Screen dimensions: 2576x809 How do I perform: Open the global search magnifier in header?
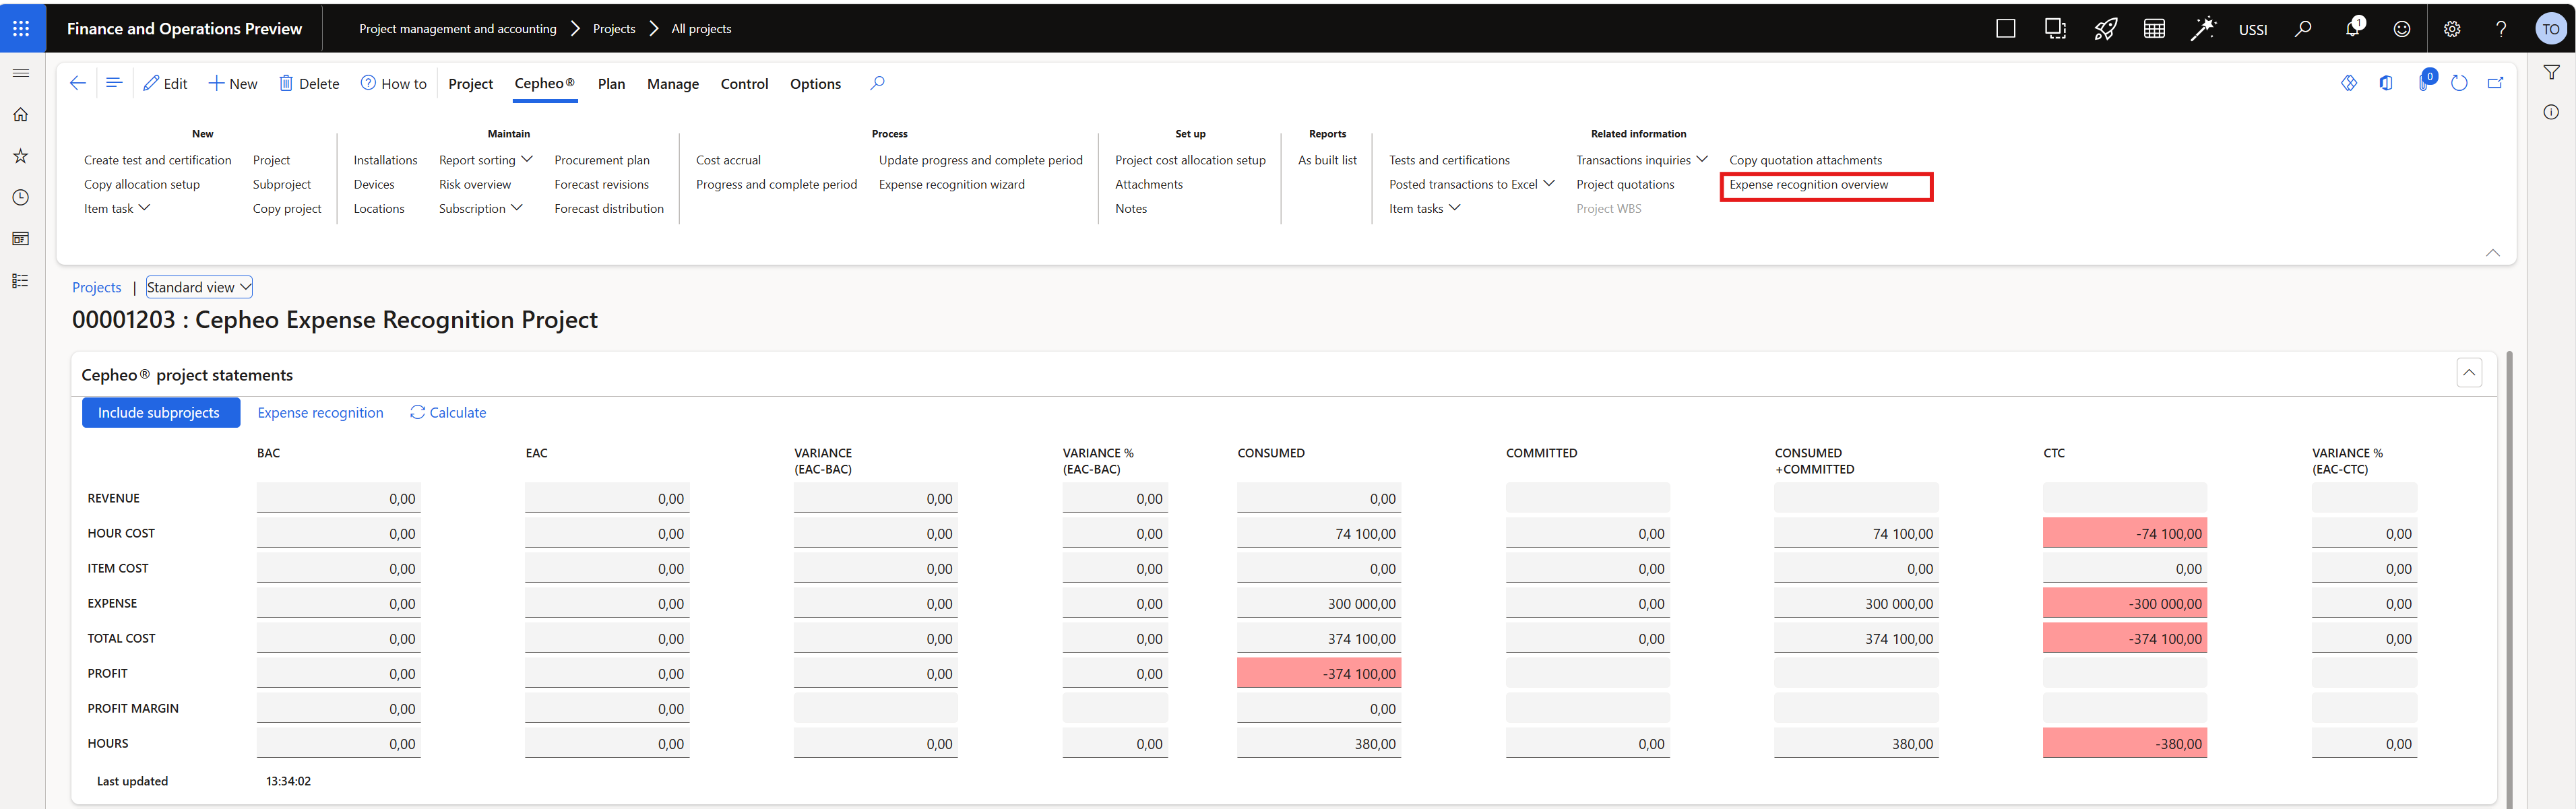[2304, 28]
